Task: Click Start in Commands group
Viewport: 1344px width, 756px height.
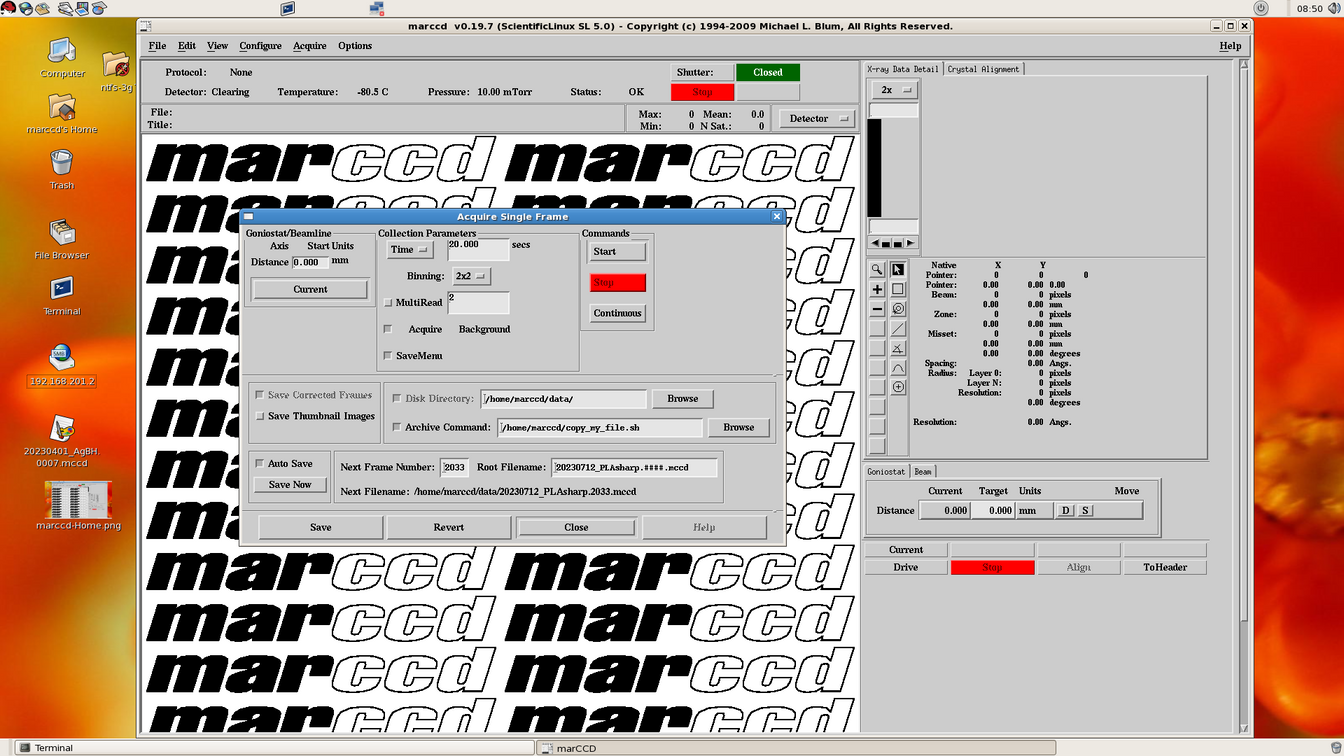Action: tap(617, 251)
